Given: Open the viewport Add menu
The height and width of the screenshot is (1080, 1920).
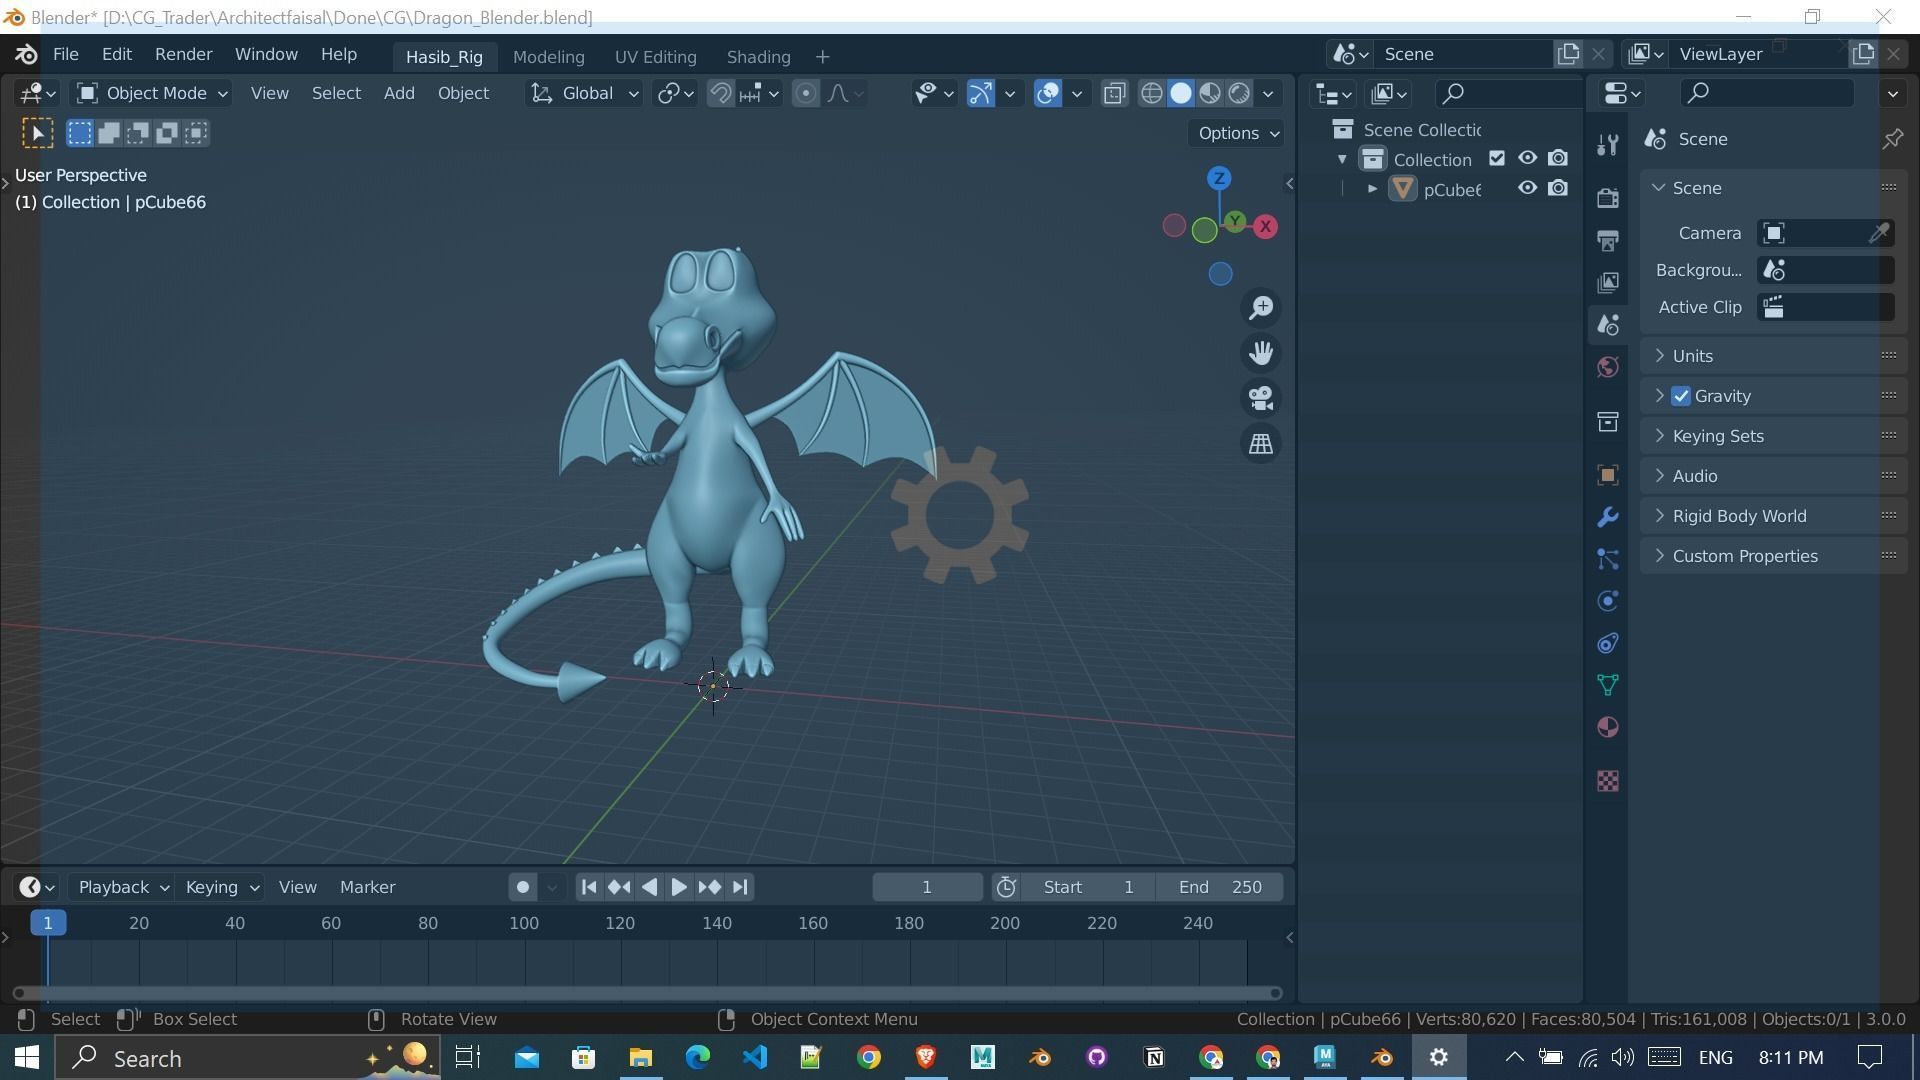Looking at the screenshot, I should [x=399, y=94].
